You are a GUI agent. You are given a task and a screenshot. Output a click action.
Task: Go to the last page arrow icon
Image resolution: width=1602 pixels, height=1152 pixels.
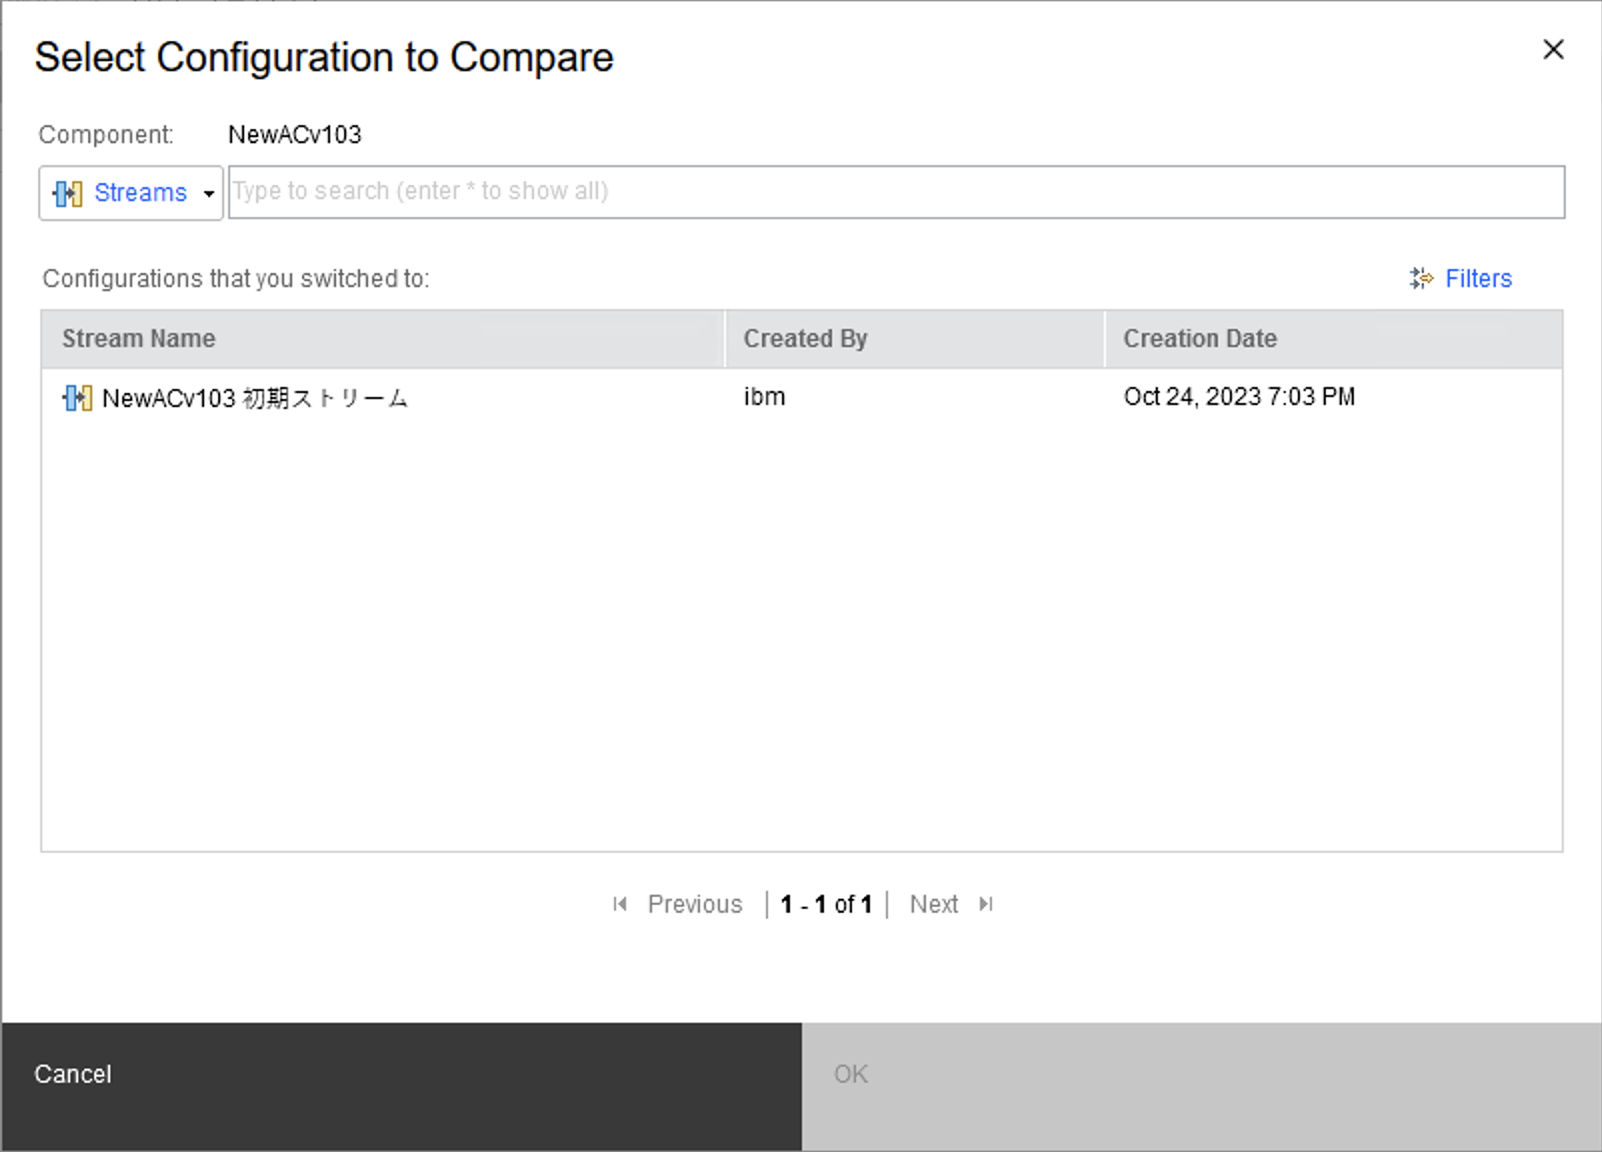click(x=986, y=904)
